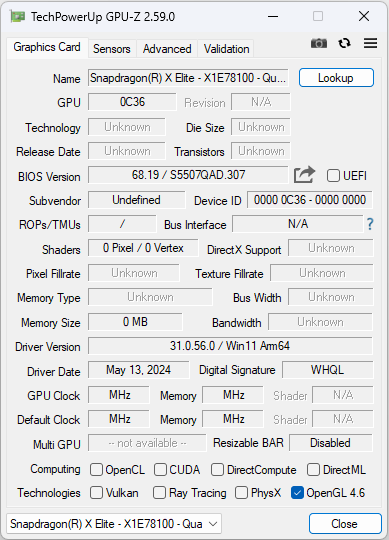Click the Bus Interface value N/A
Viewport: 389px width, 540px height.
(298, 224)
